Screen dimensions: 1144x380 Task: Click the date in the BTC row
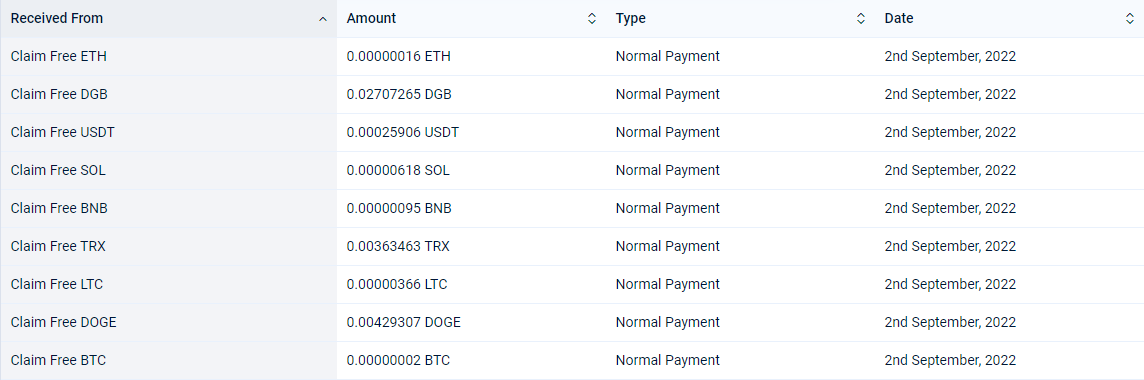(950, 360)
